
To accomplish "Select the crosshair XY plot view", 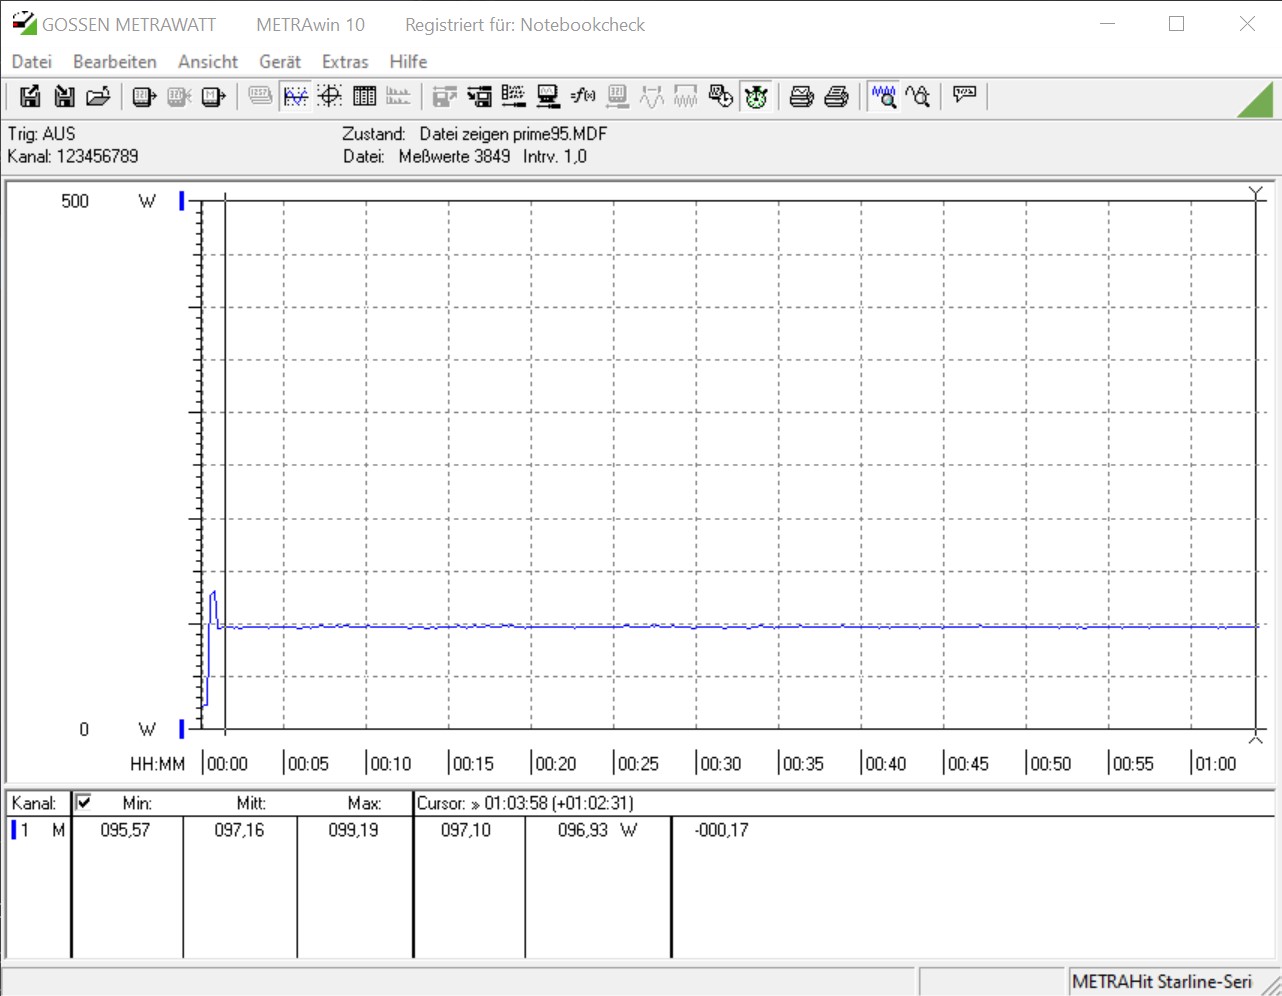I will click(330, 96).
